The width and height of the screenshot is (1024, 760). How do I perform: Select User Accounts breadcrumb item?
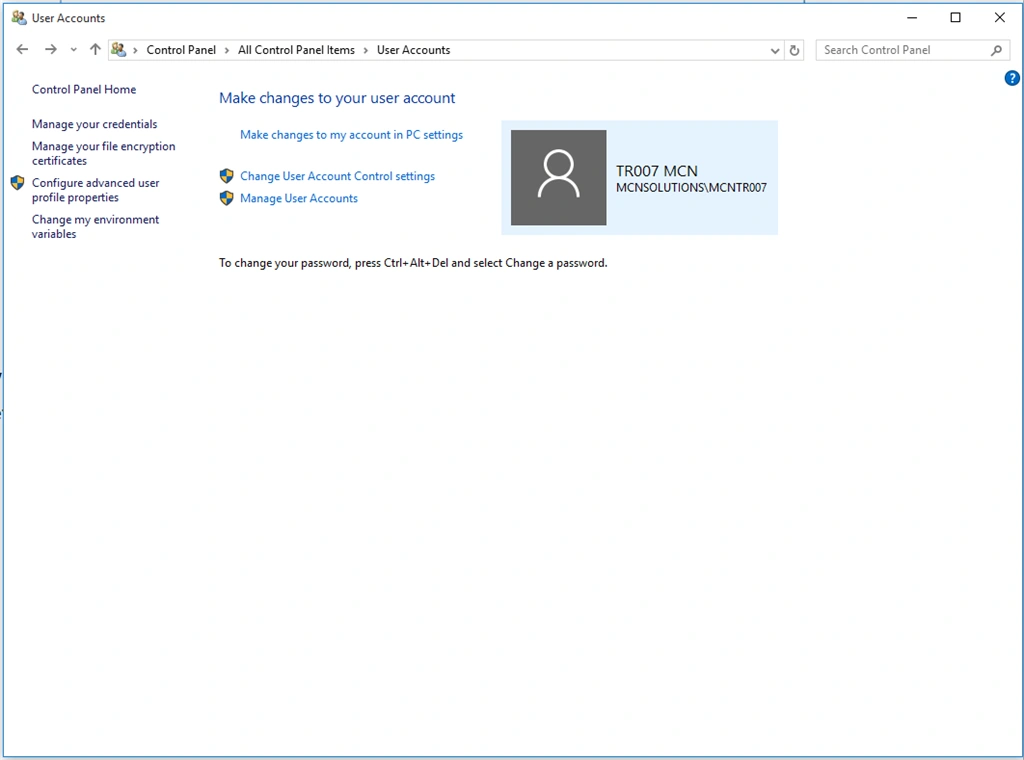tap(413, 50)
